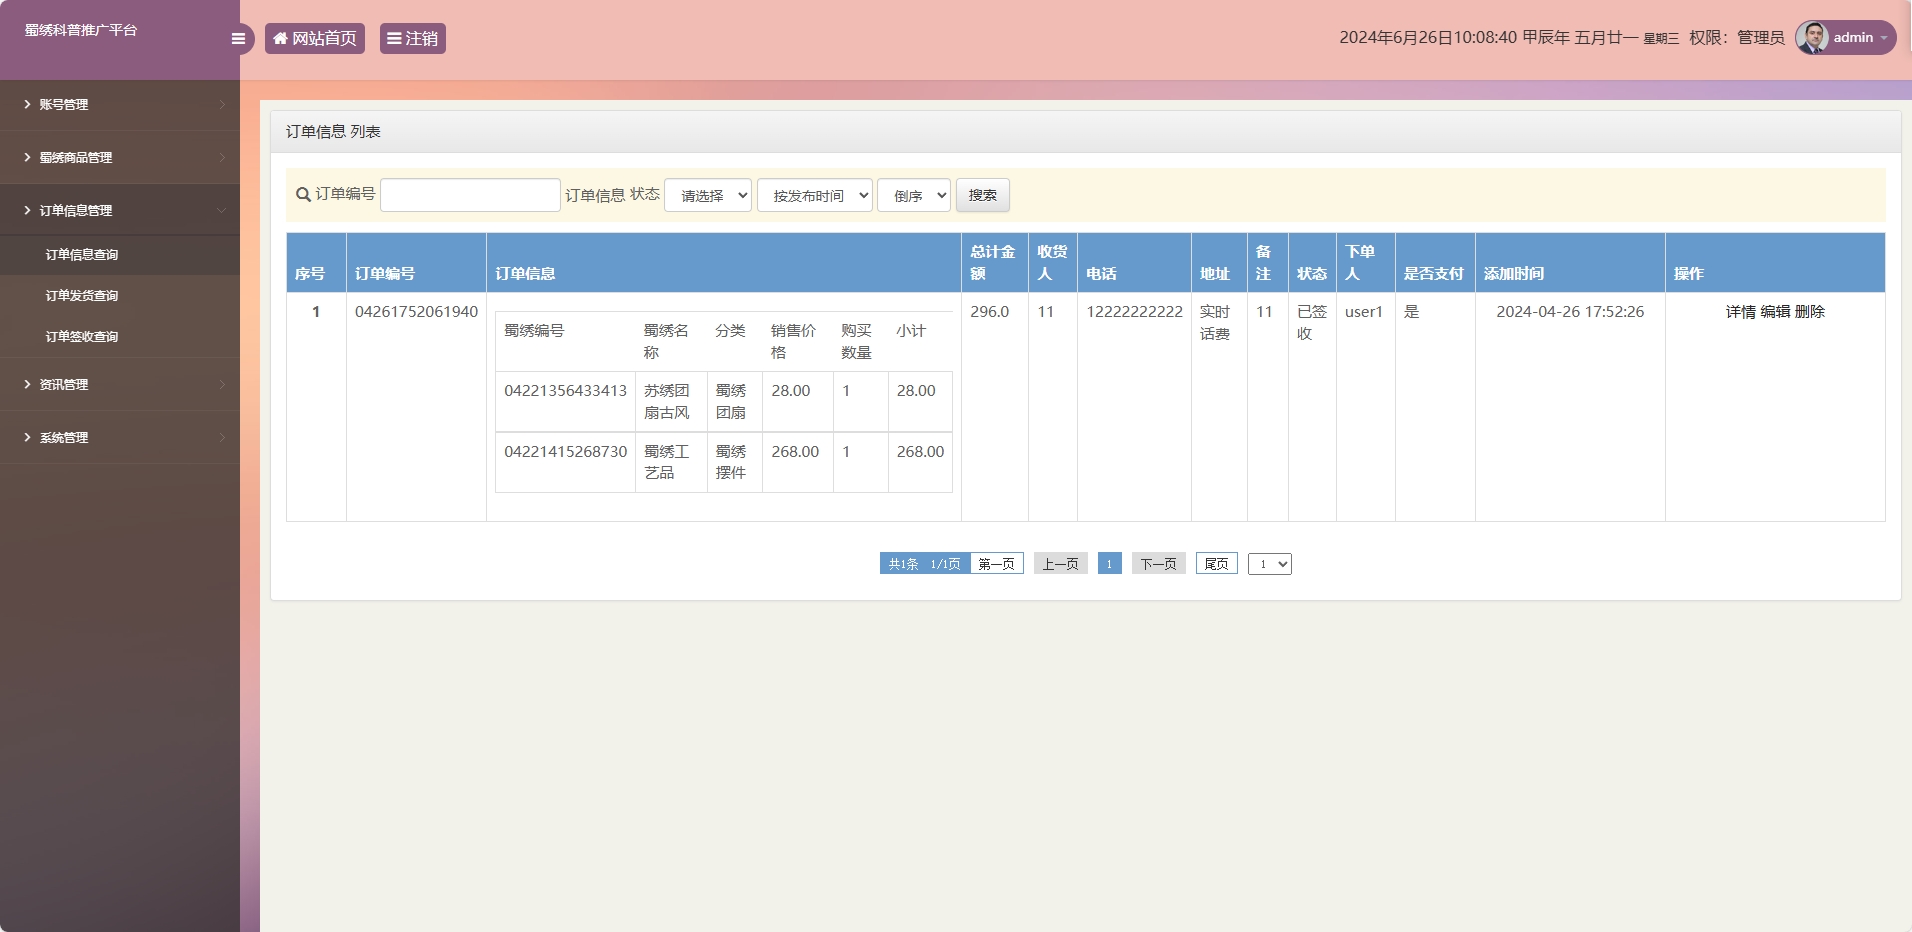Open the 按发布时间 sort dropdown
The image size is (1912, 932).
[x=815, y=195]
